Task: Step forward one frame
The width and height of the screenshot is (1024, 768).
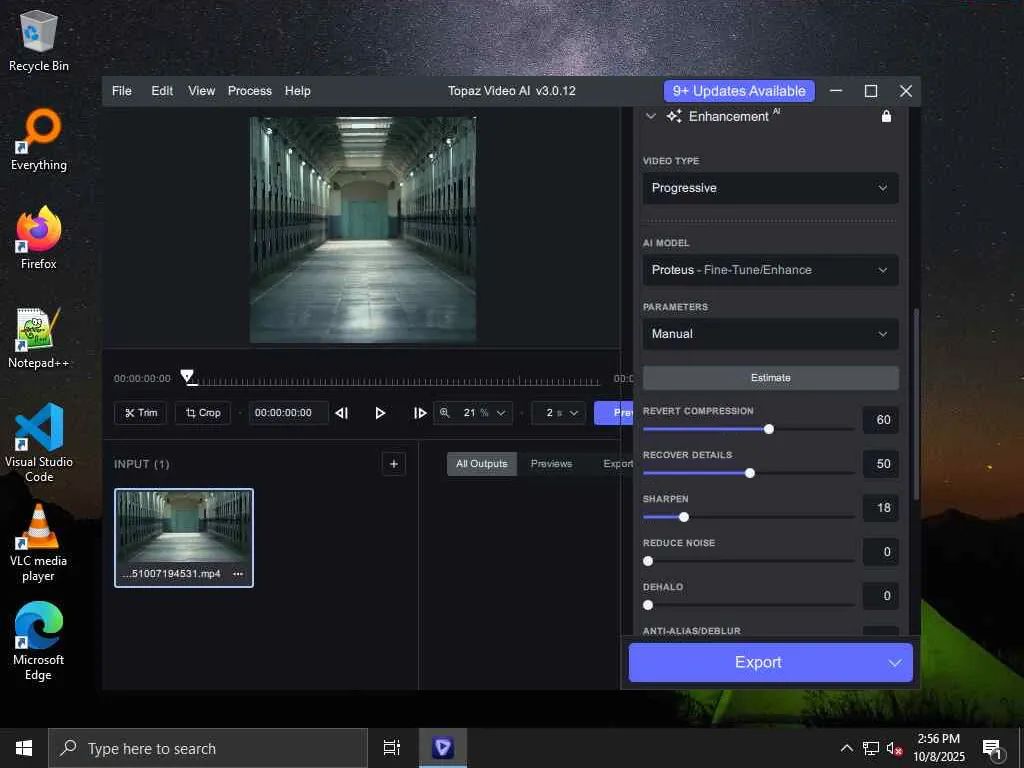Action: pyautogui.click(x=420, y=413)
